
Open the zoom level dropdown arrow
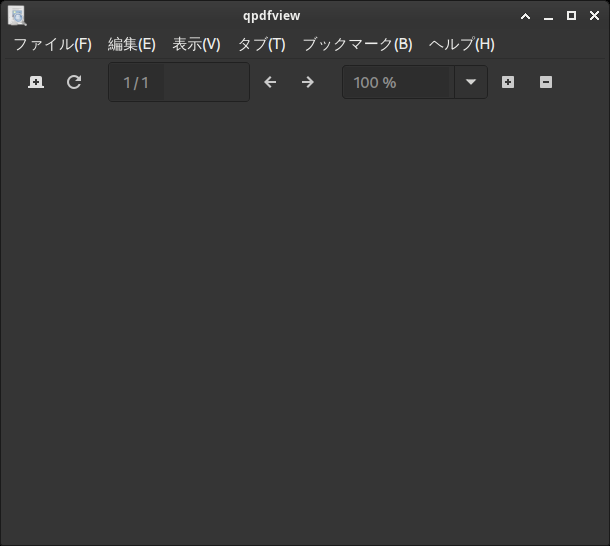click(471, 82)
